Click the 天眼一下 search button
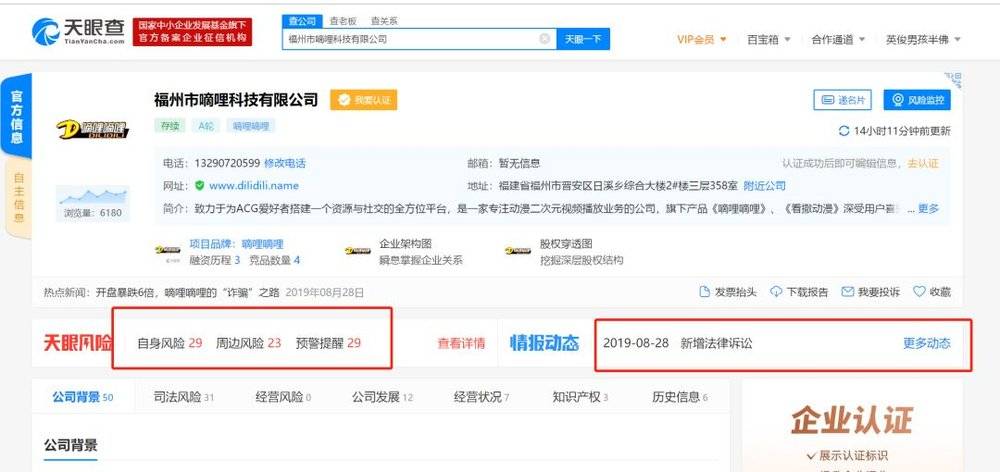This screenshot has height=472, width=1000. click(583, 39)
